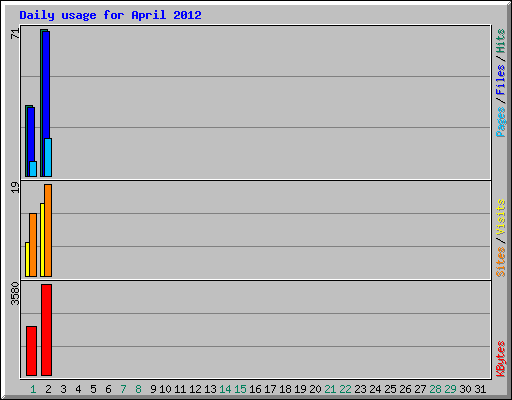This screenshot has width=512, height=400.
Task: Click day 23 on the x-axis
Action: [360, 389]
